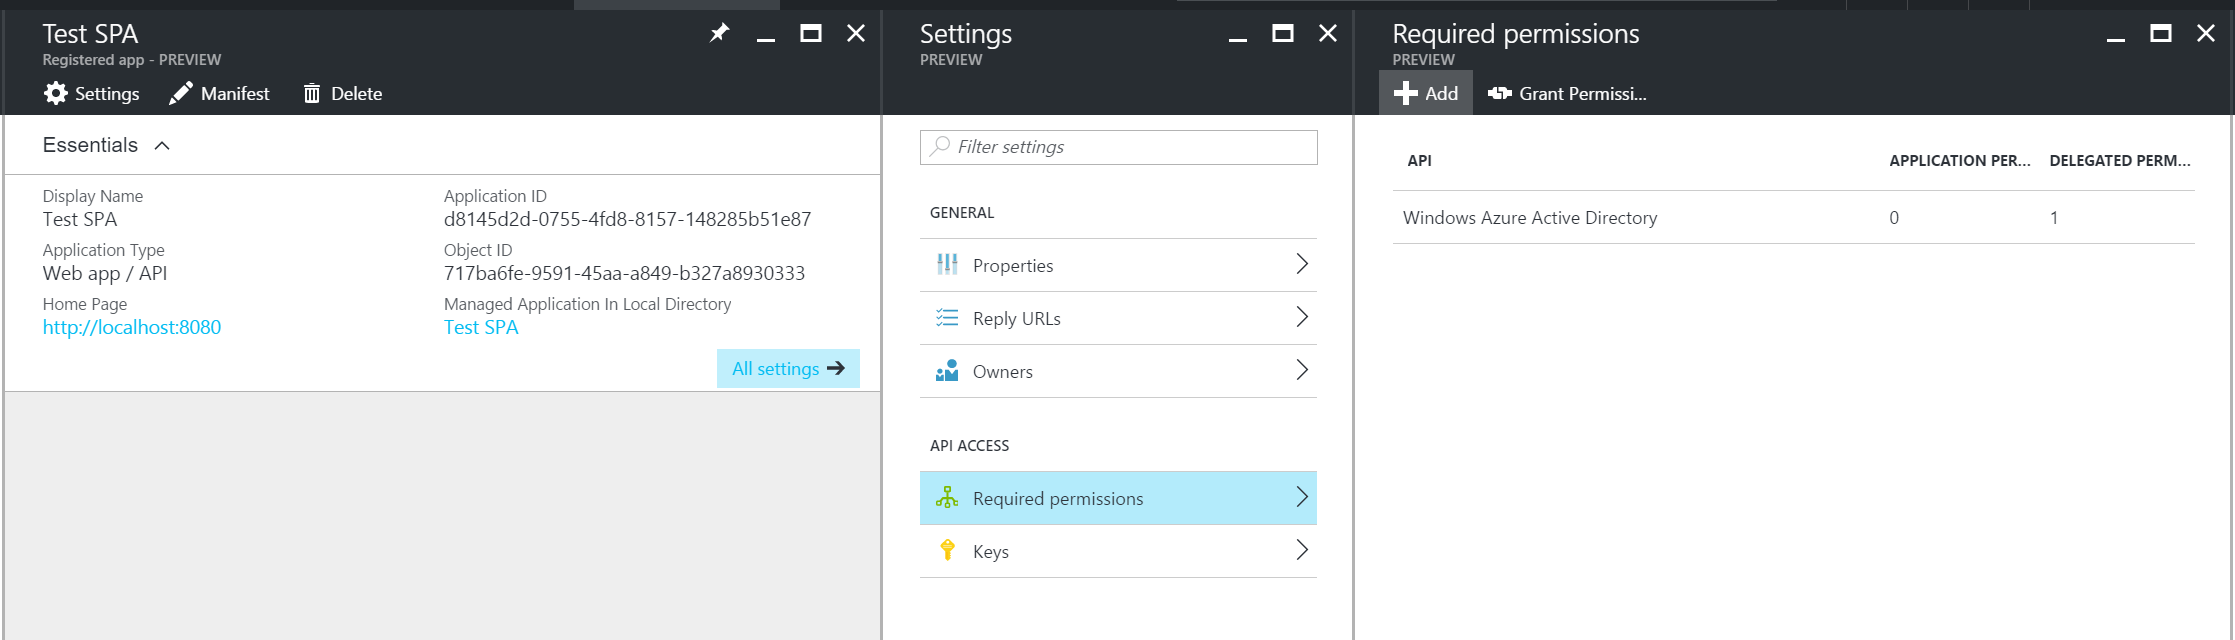Open the http://localhost:8080 home page link
The image size is (2235, 640).
coord(132,327)
